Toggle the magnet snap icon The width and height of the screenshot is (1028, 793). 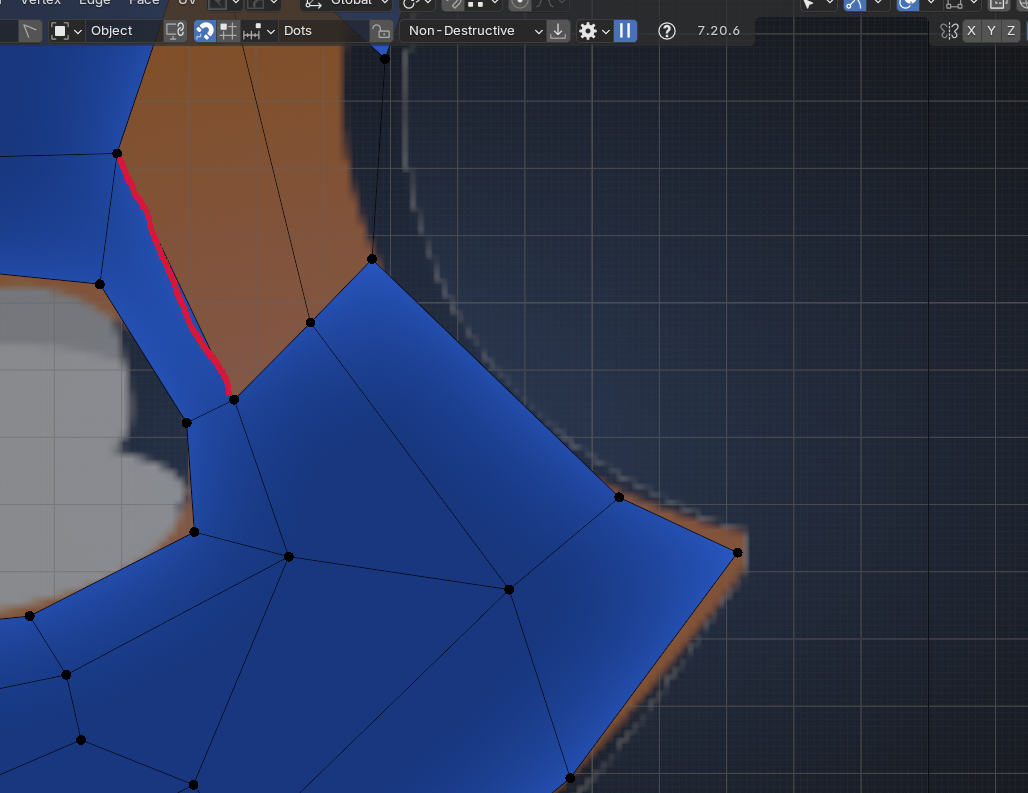[204, 31]
